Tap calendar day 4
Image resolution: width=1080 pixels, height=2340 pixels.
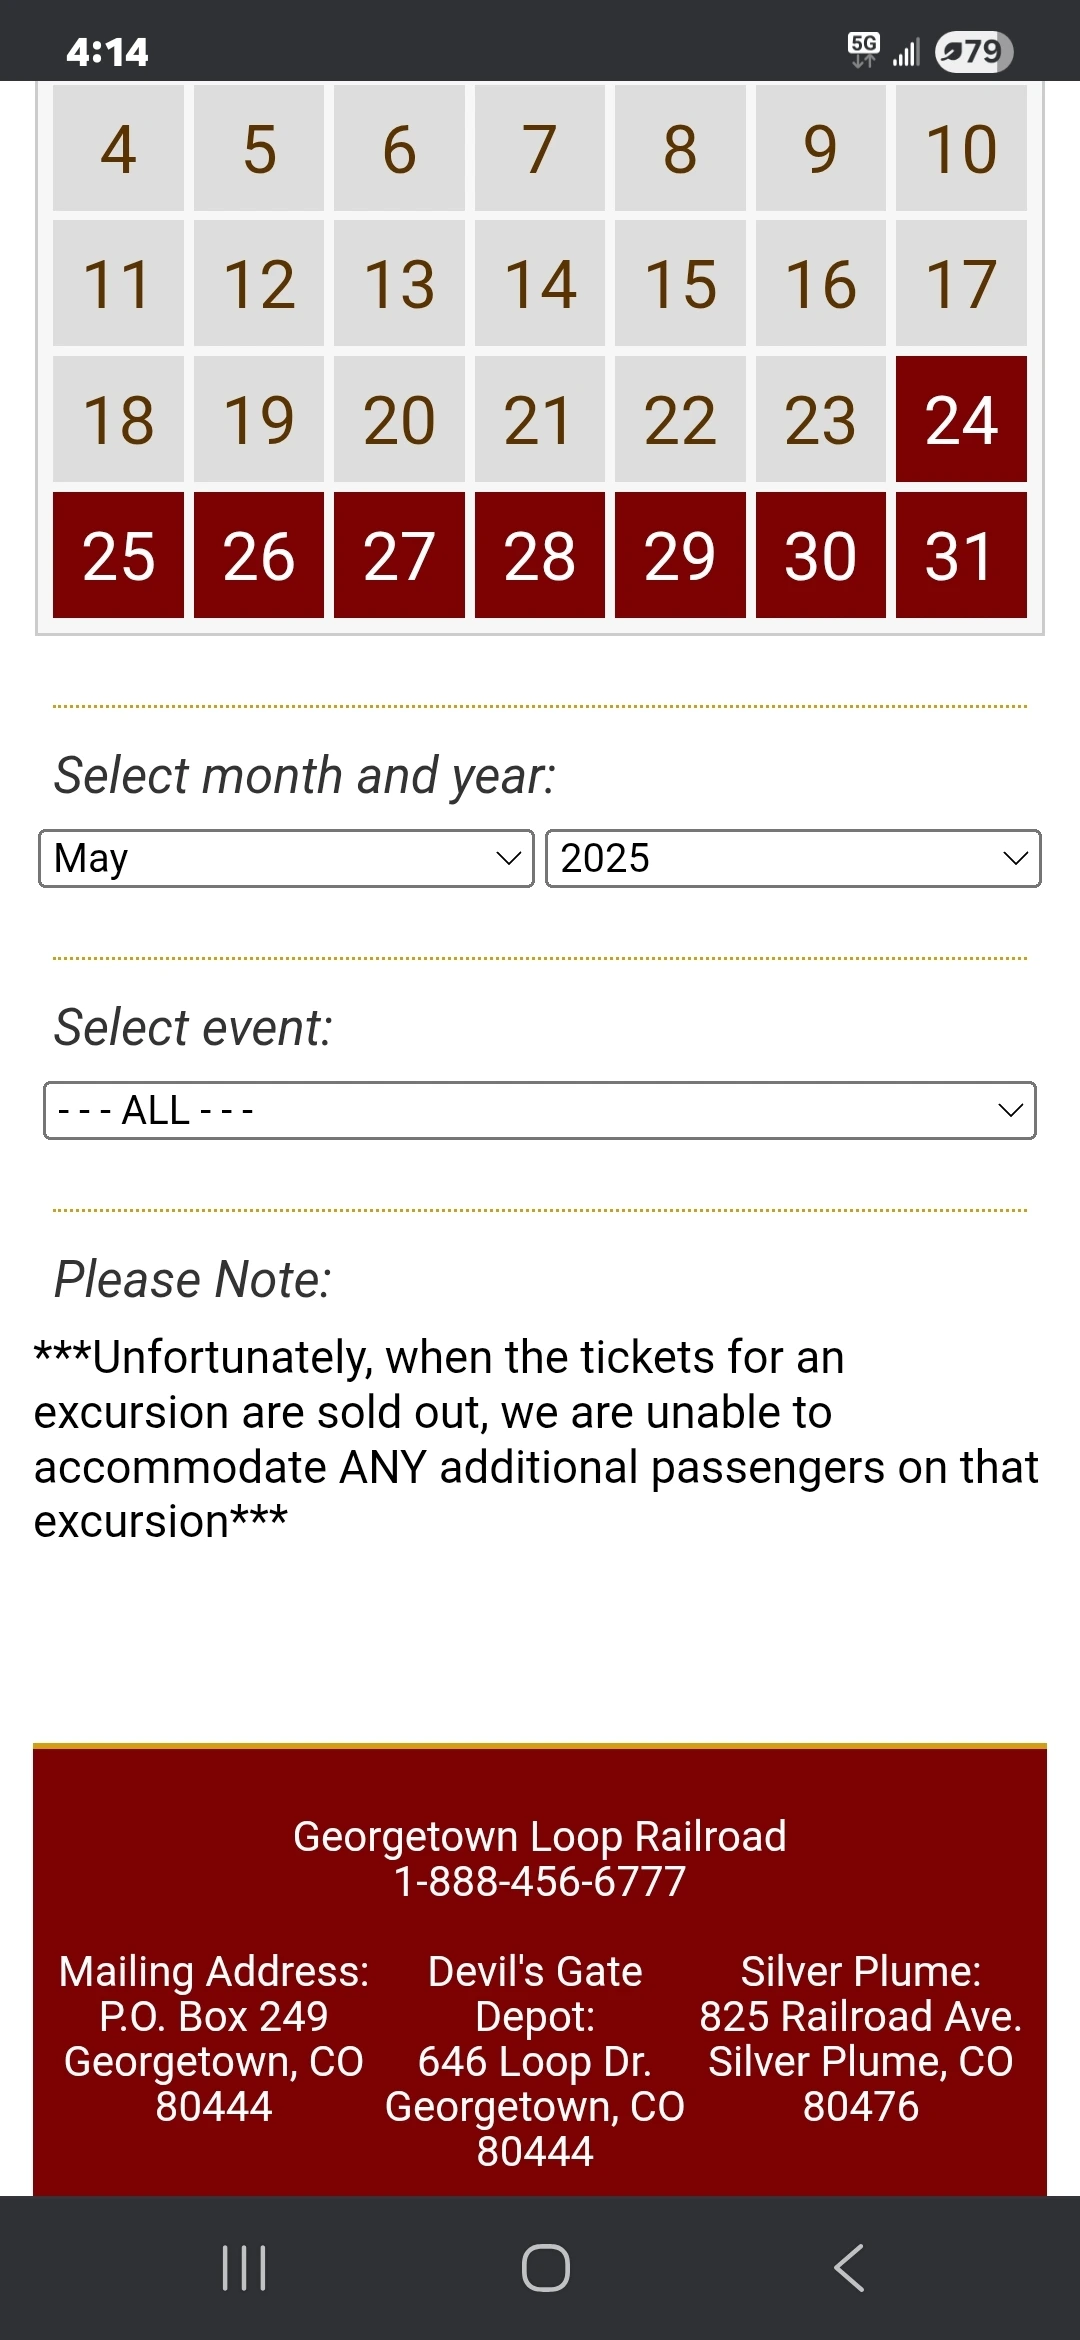[x=118, y=148]
